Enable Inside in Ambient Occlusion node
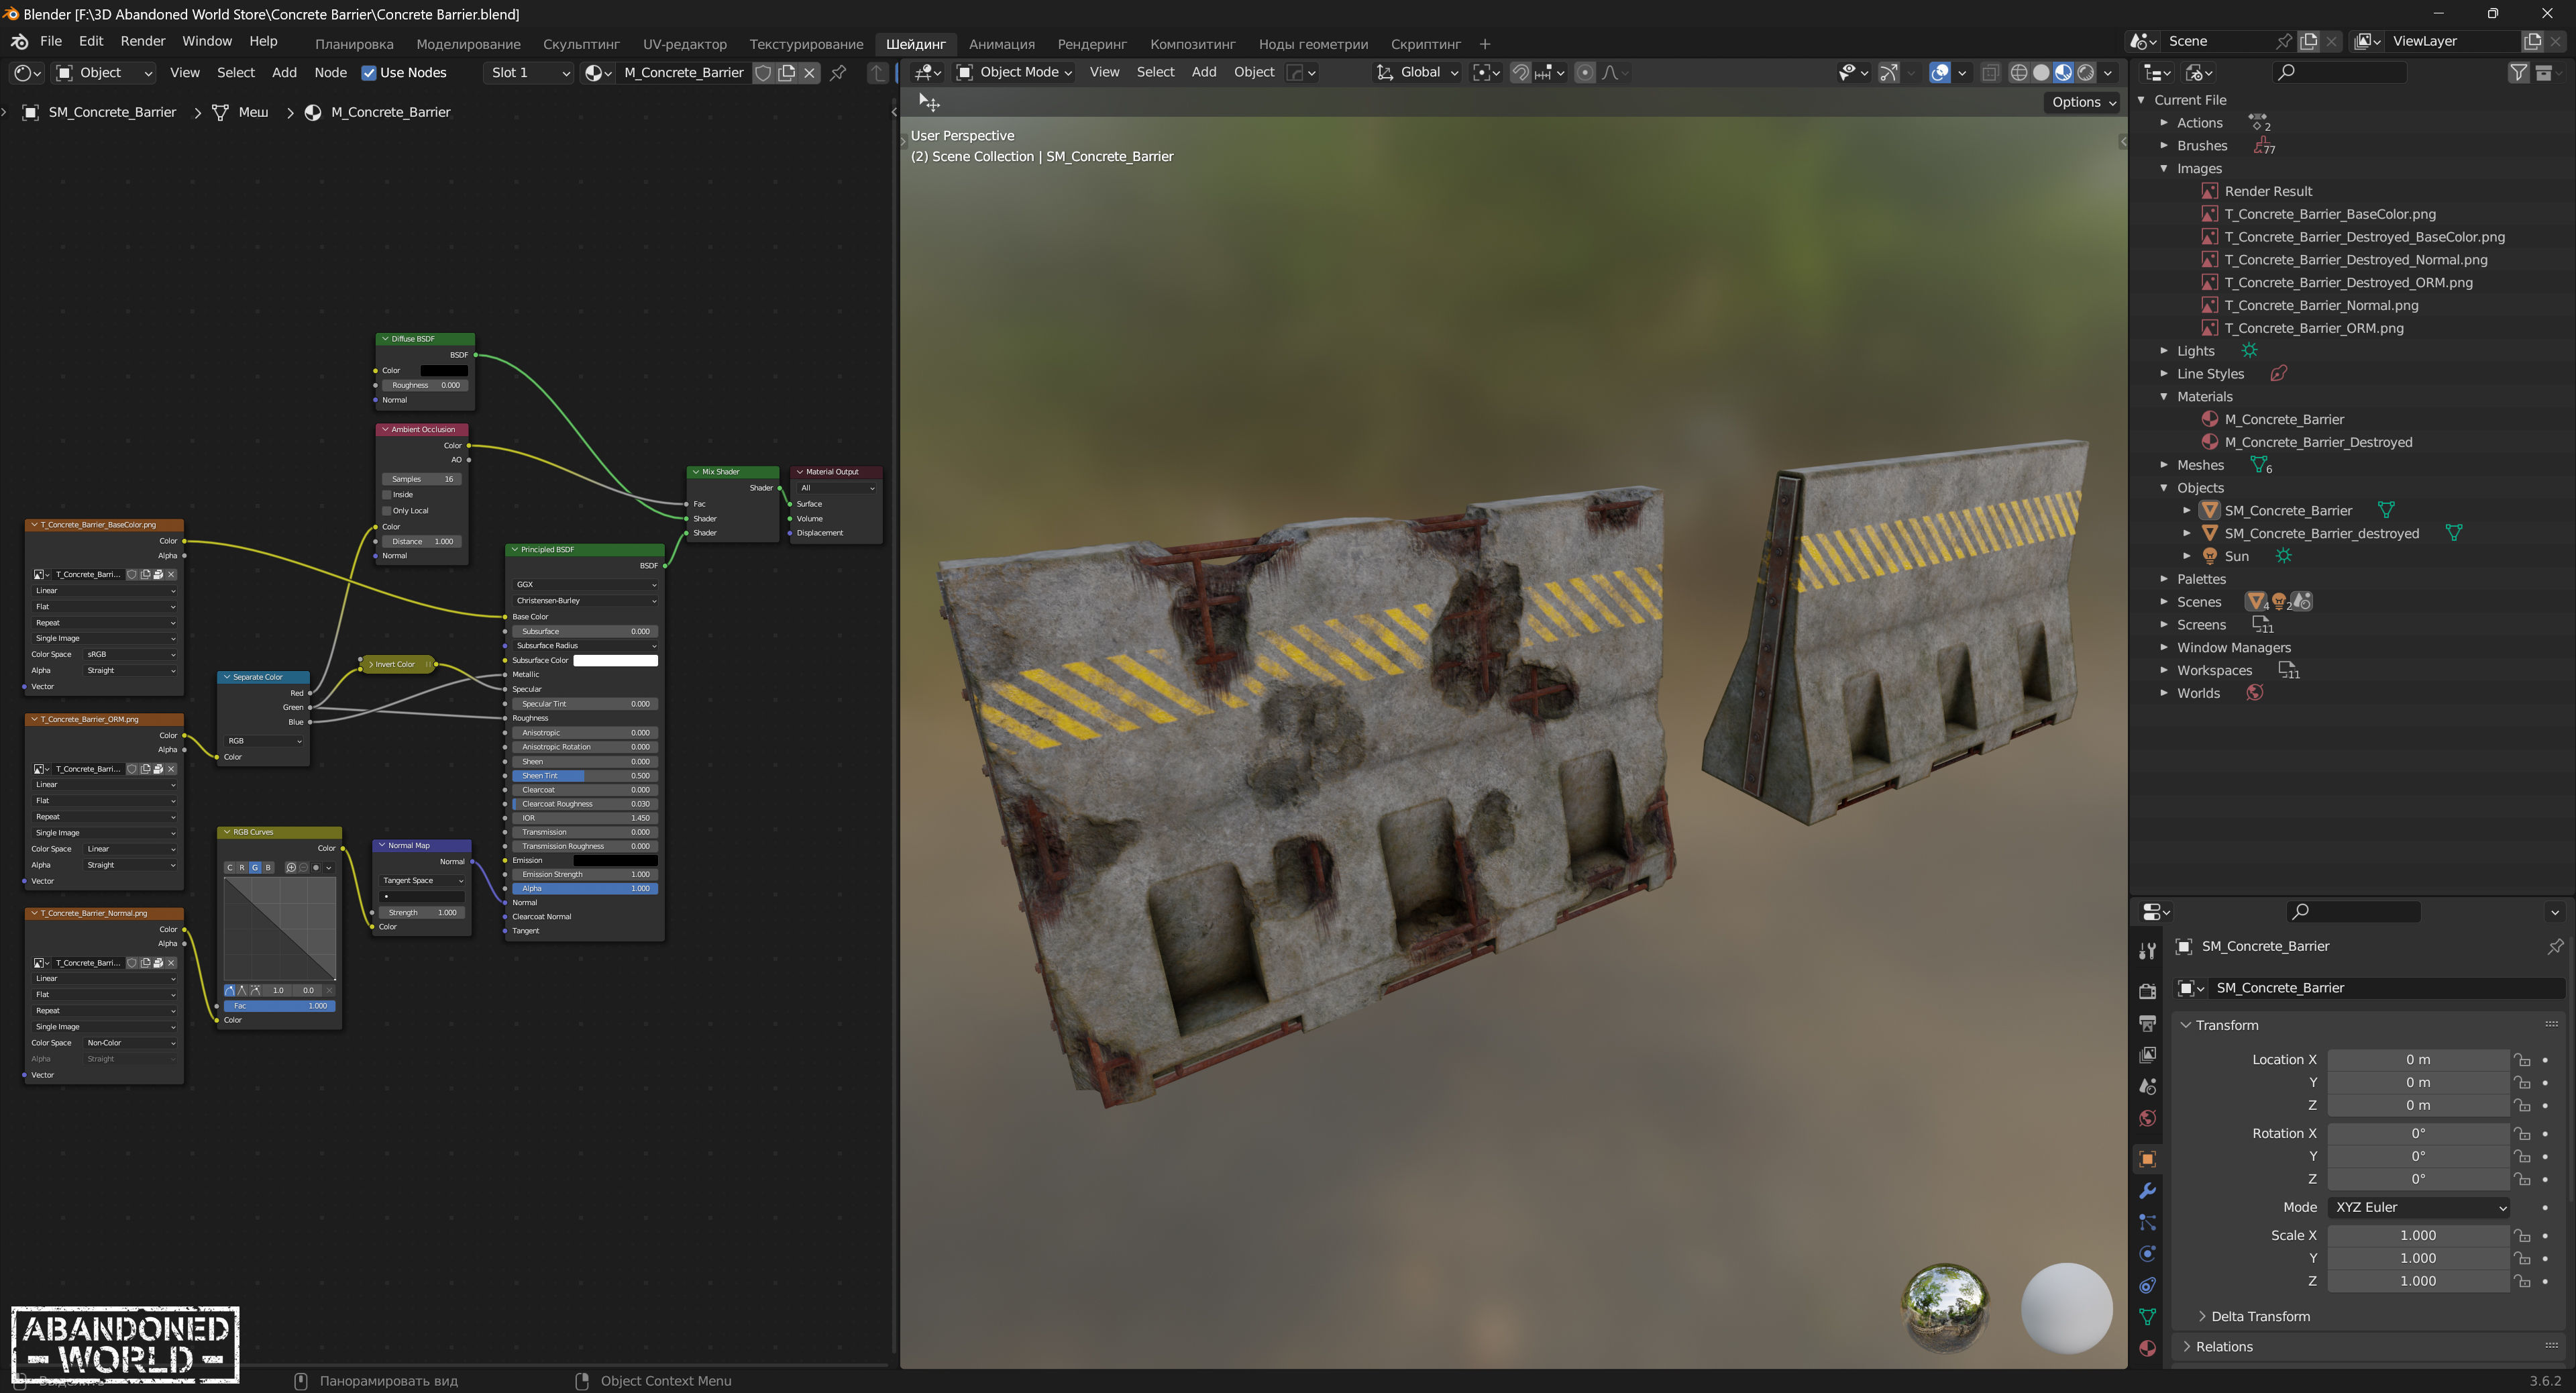This screenshot has height=1393, width=2576. pyautogui.click(x=387, y=495)
